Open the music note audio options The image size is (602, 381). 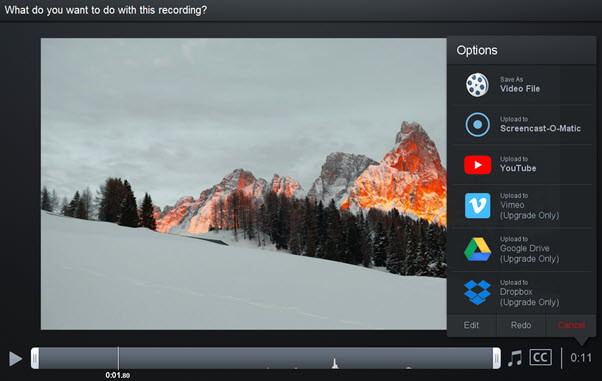515,358
